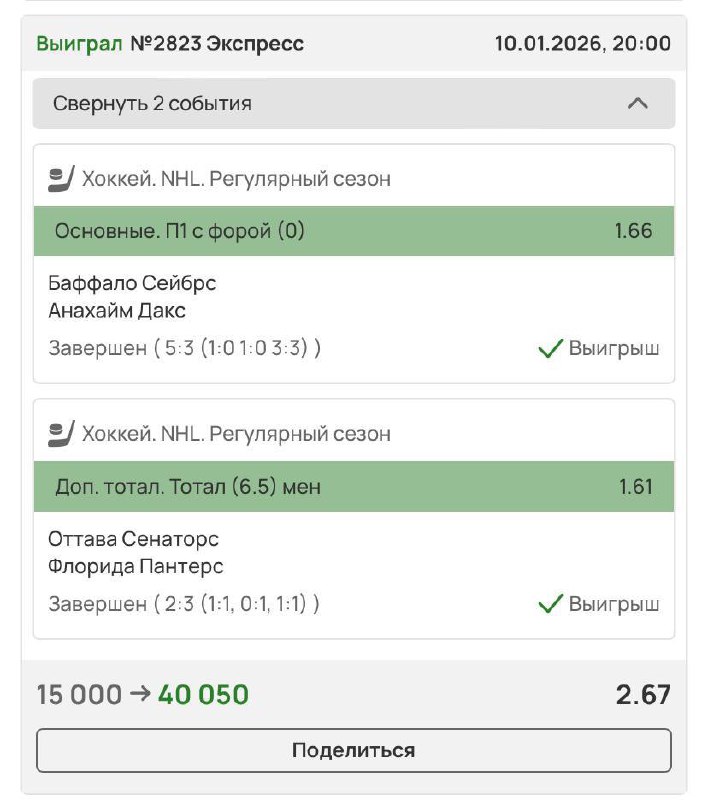708x800 pixels.
Task: Click green checkmark beside Buffalo Выигрыш status
Action: [550, 350]
